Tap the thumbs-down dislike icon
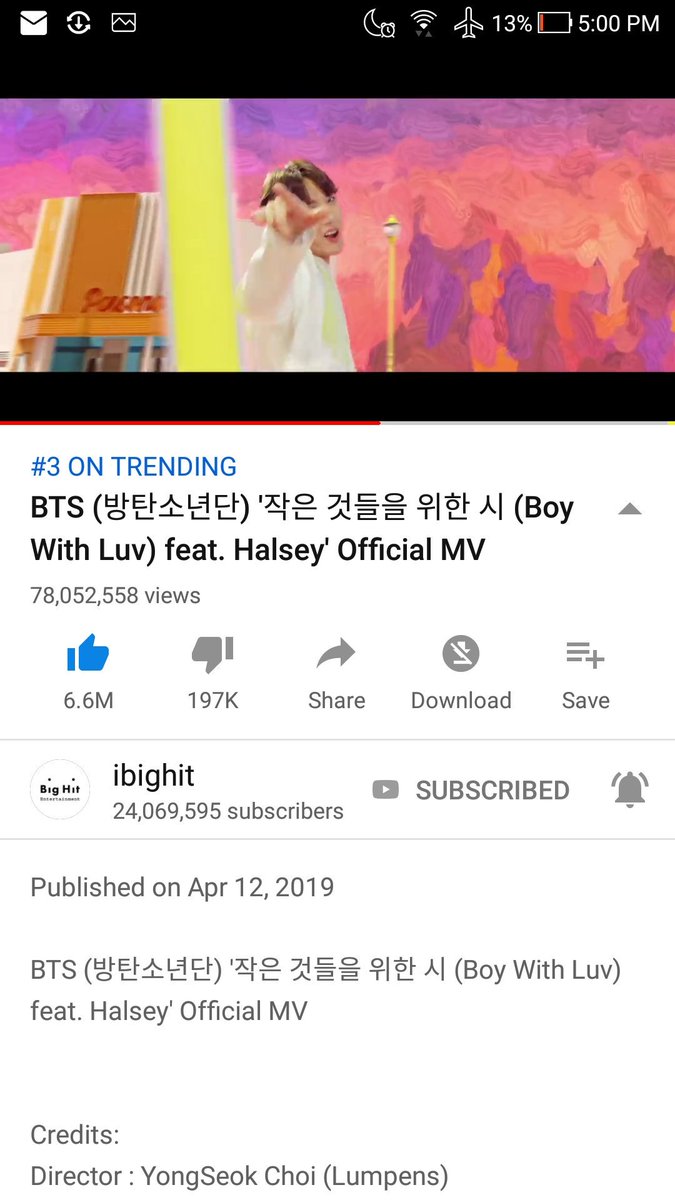The height and width of the screenshot is (1200, 675). click(x=212, y=655)
